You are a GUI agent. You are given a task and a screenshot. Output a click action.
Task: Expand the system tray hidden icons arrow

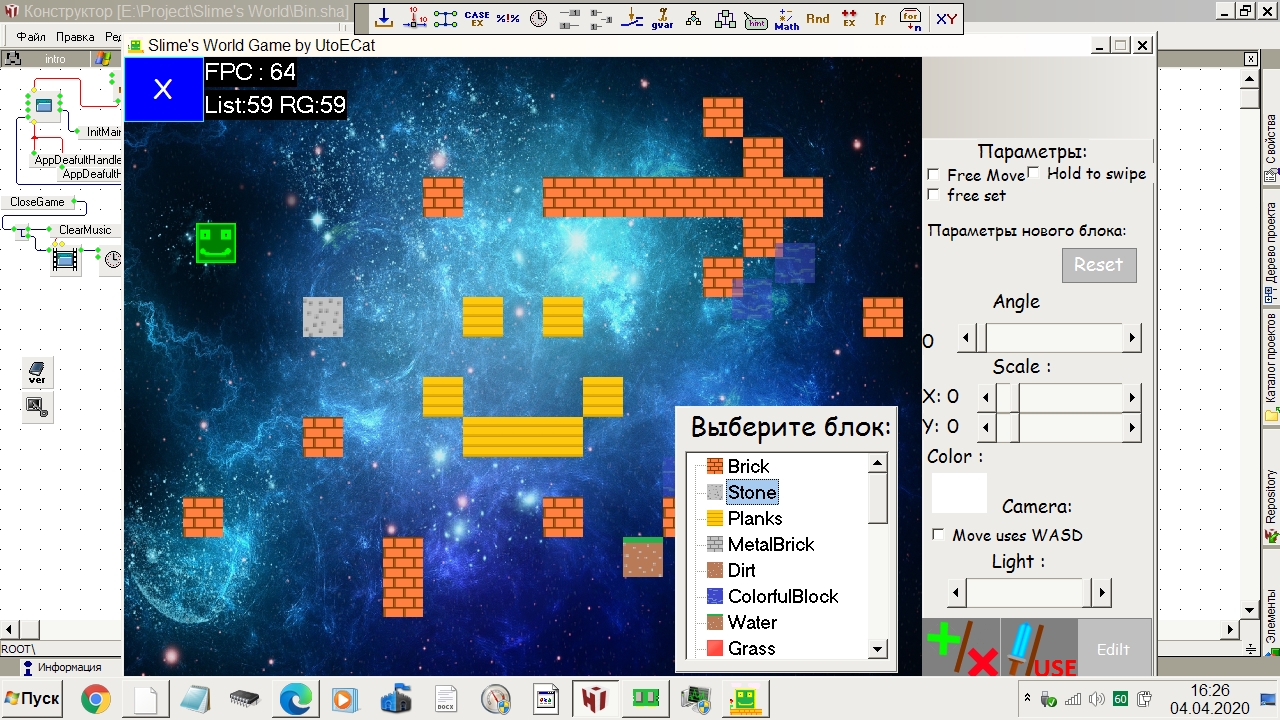tap(1028, 698)
